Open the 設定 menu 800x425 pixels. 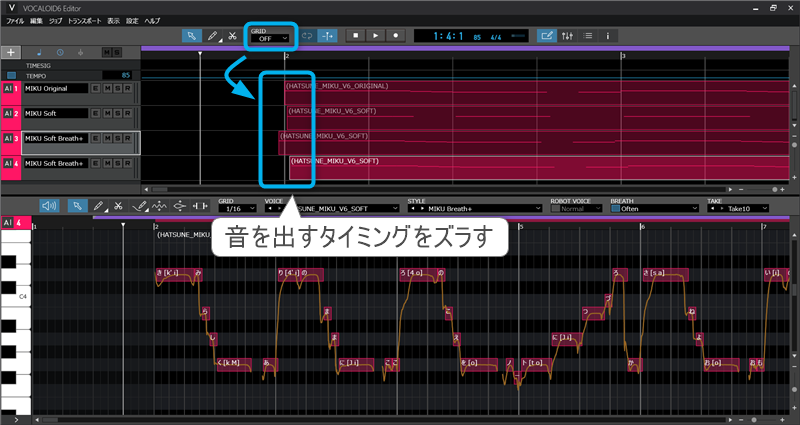(x=132, y=21)
